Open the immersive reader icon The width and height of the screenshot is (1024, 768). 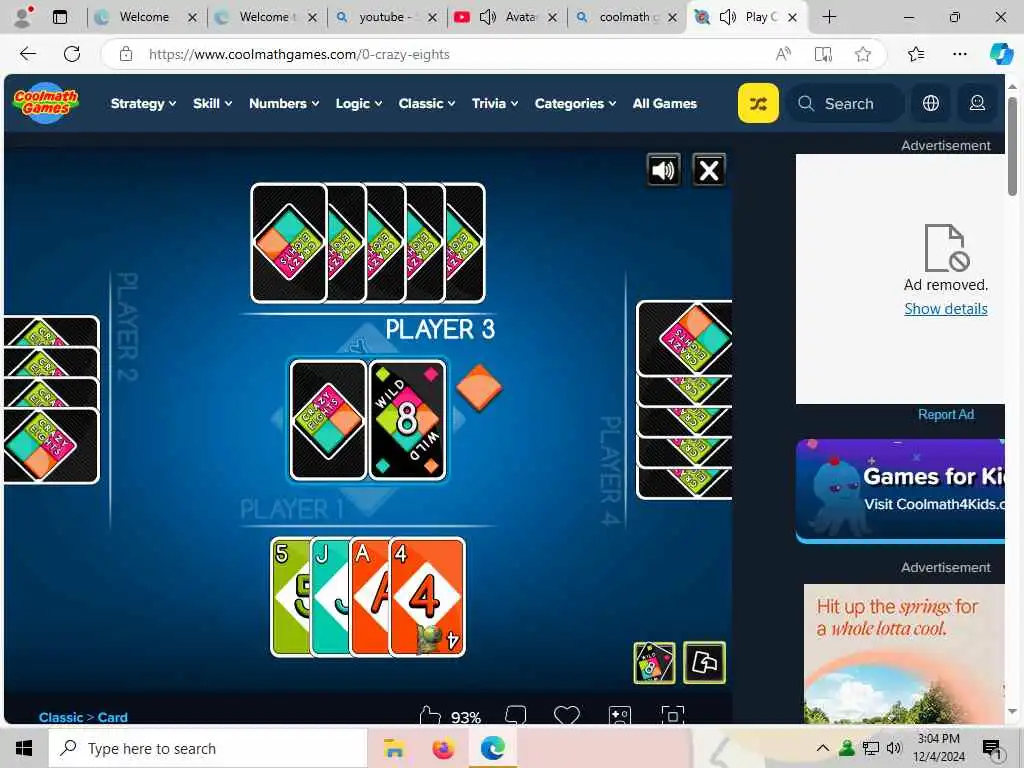[x=823, y=54]
